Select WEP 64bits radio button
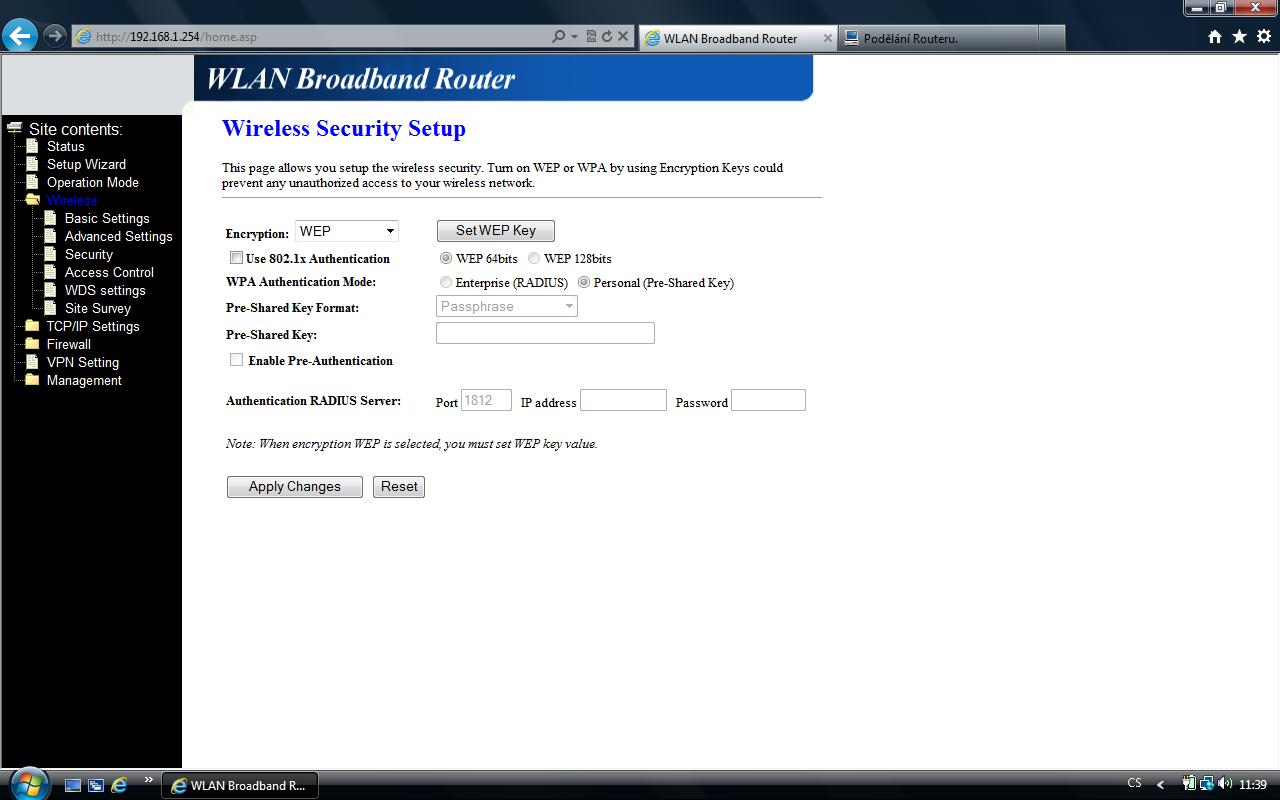This screenshot has height=800, width=1280. [446, 258]
